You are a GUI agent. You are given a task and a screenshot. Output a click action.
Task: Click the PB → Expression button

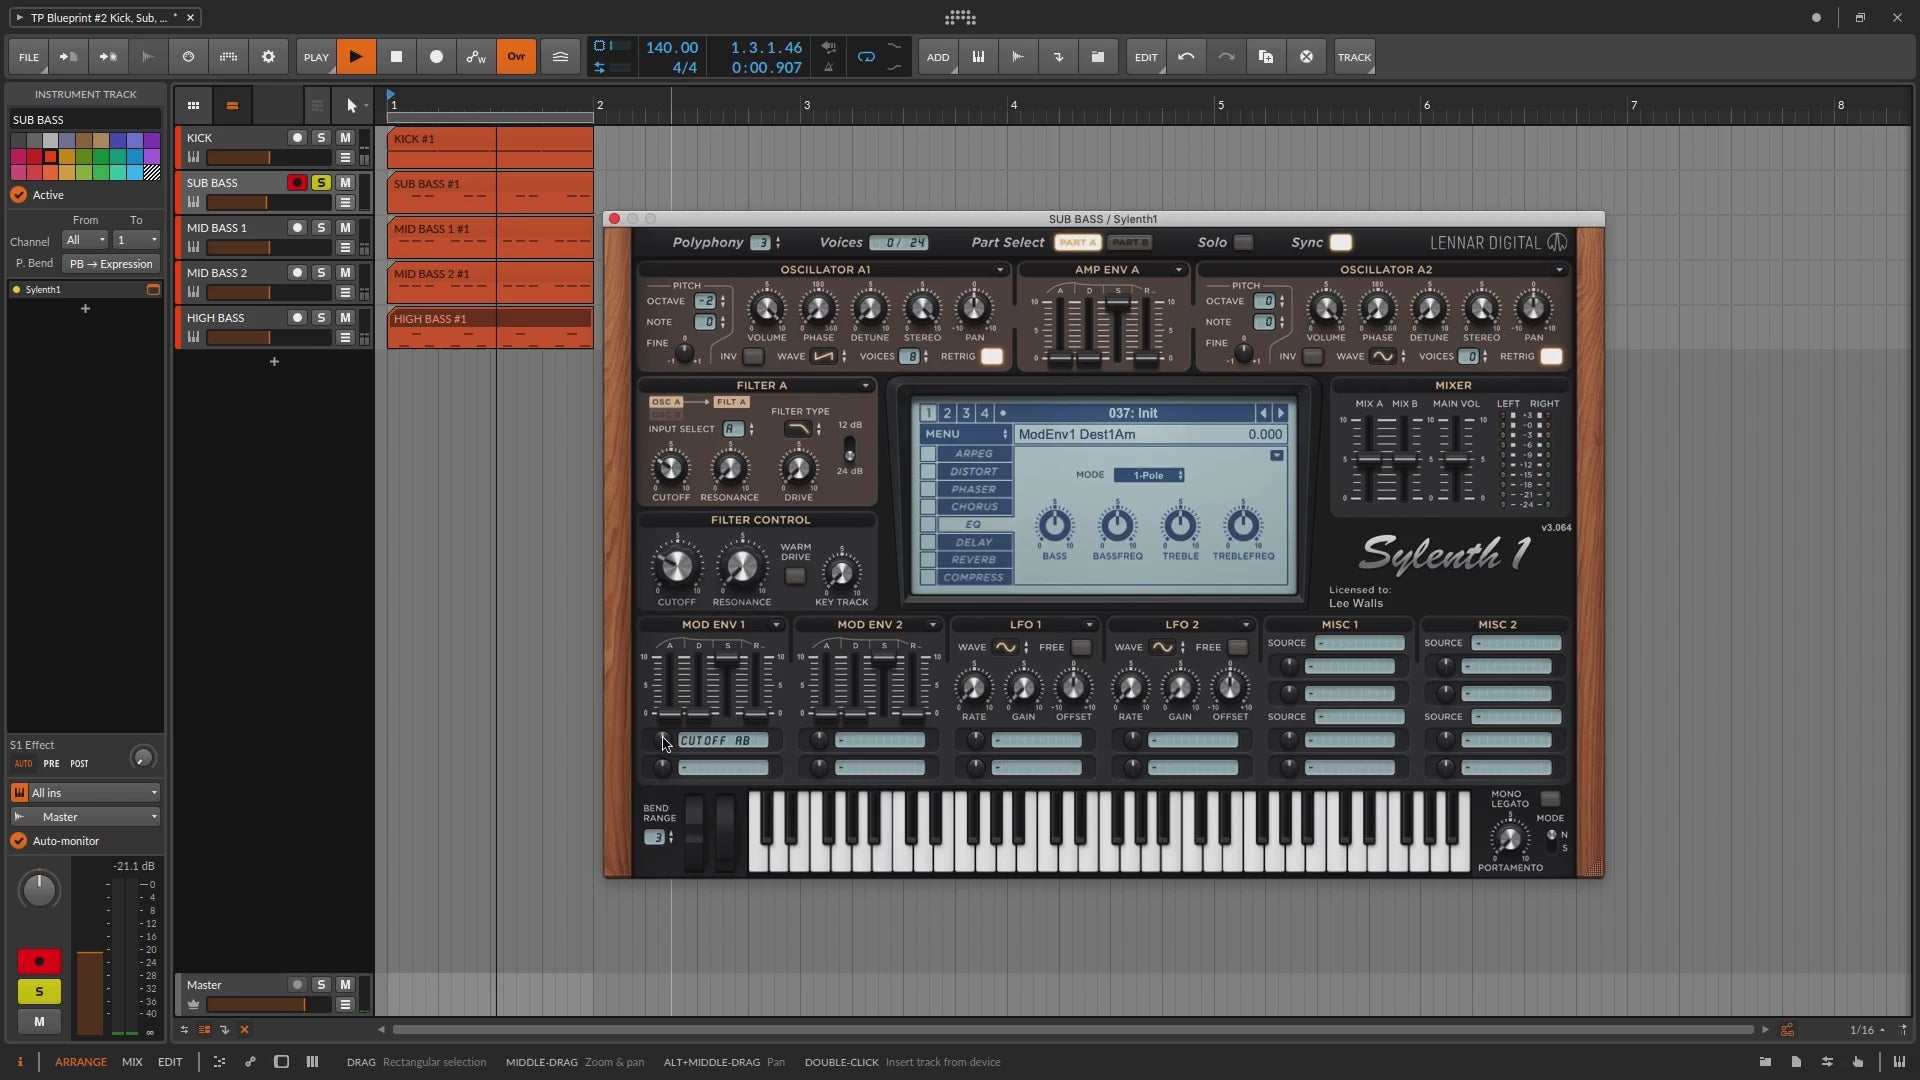(x=111, y=264)
